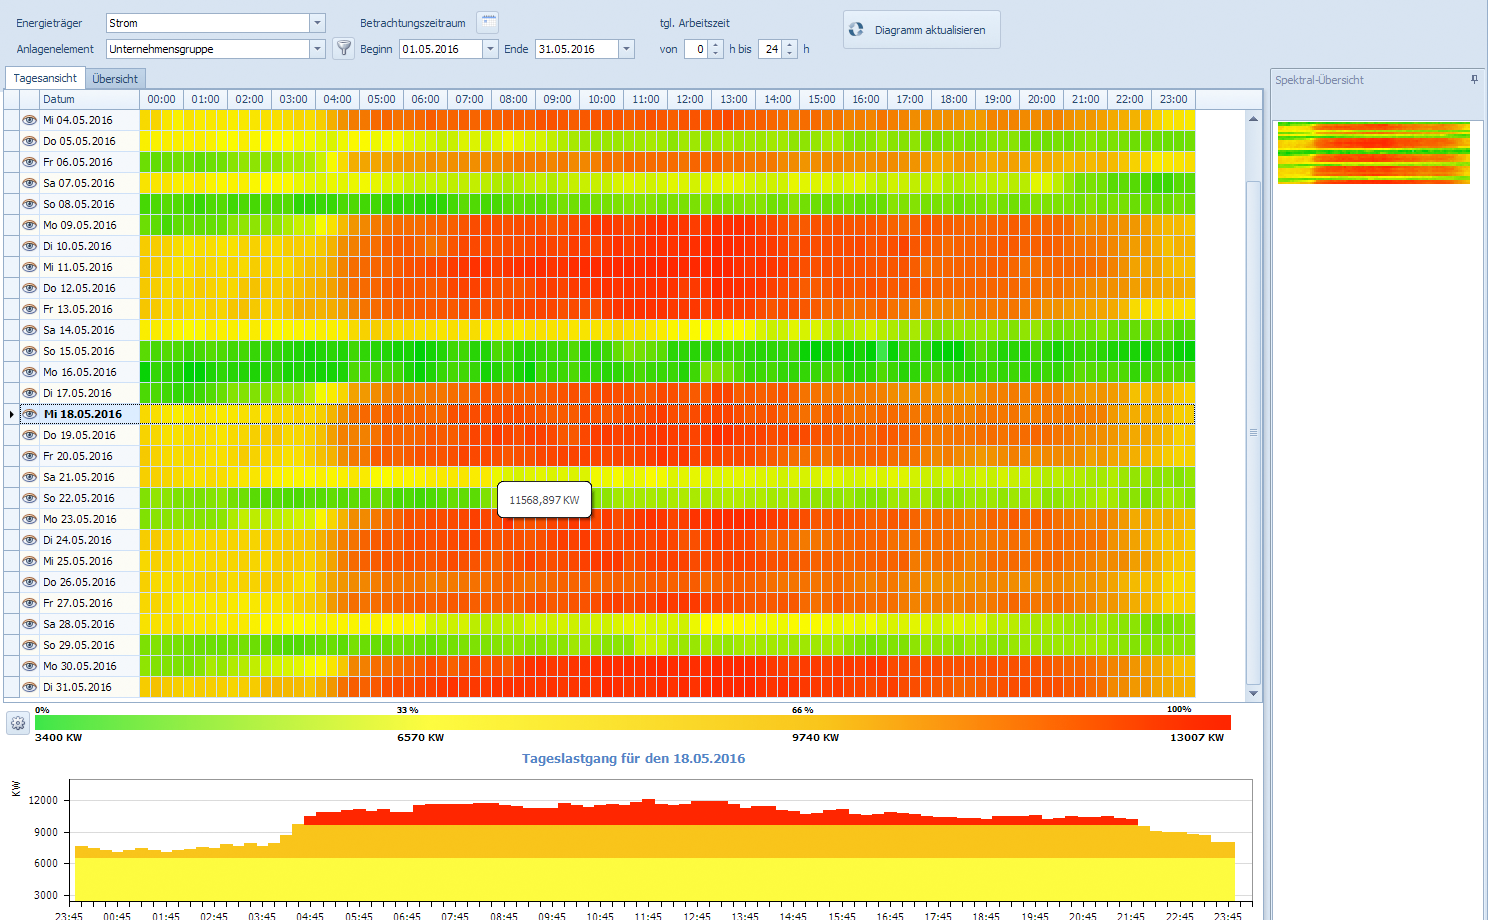Screen dimensions: 1488x920
Task: Click the 00:00 column header
Action: point(161,99)
